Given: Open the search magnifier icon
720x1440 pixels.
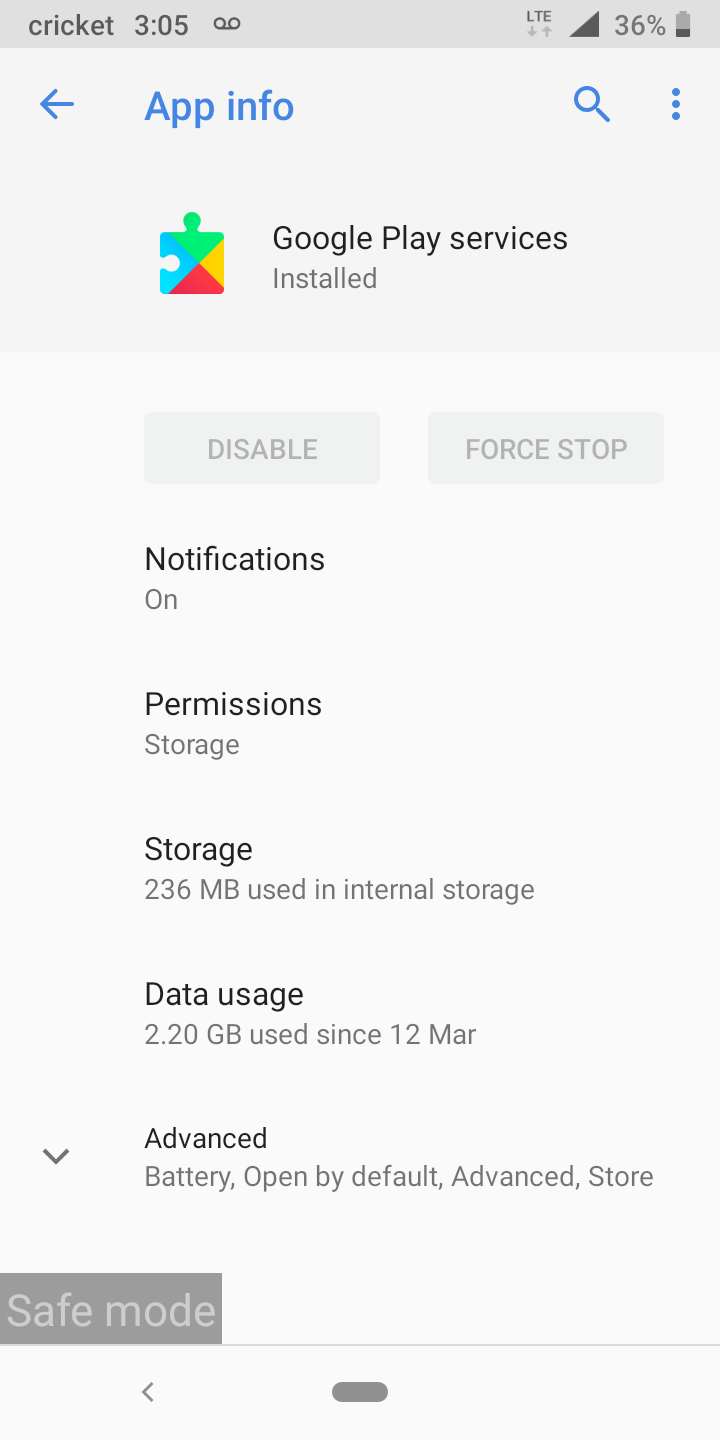Looking at the screenshot, I should coord(591,104).
